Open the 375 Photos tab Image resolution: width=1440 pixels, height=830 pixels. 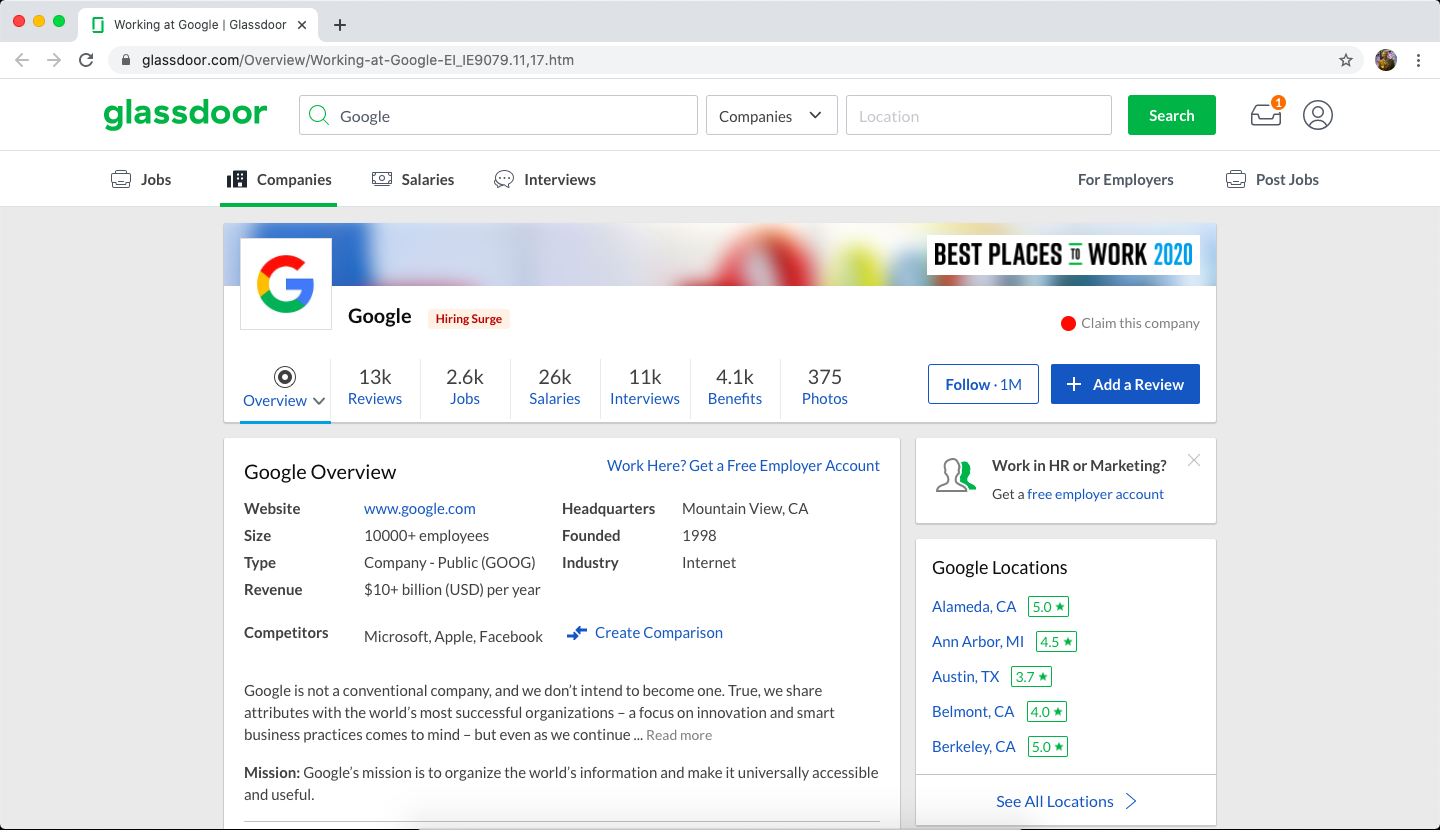click(x=825, y=386)
